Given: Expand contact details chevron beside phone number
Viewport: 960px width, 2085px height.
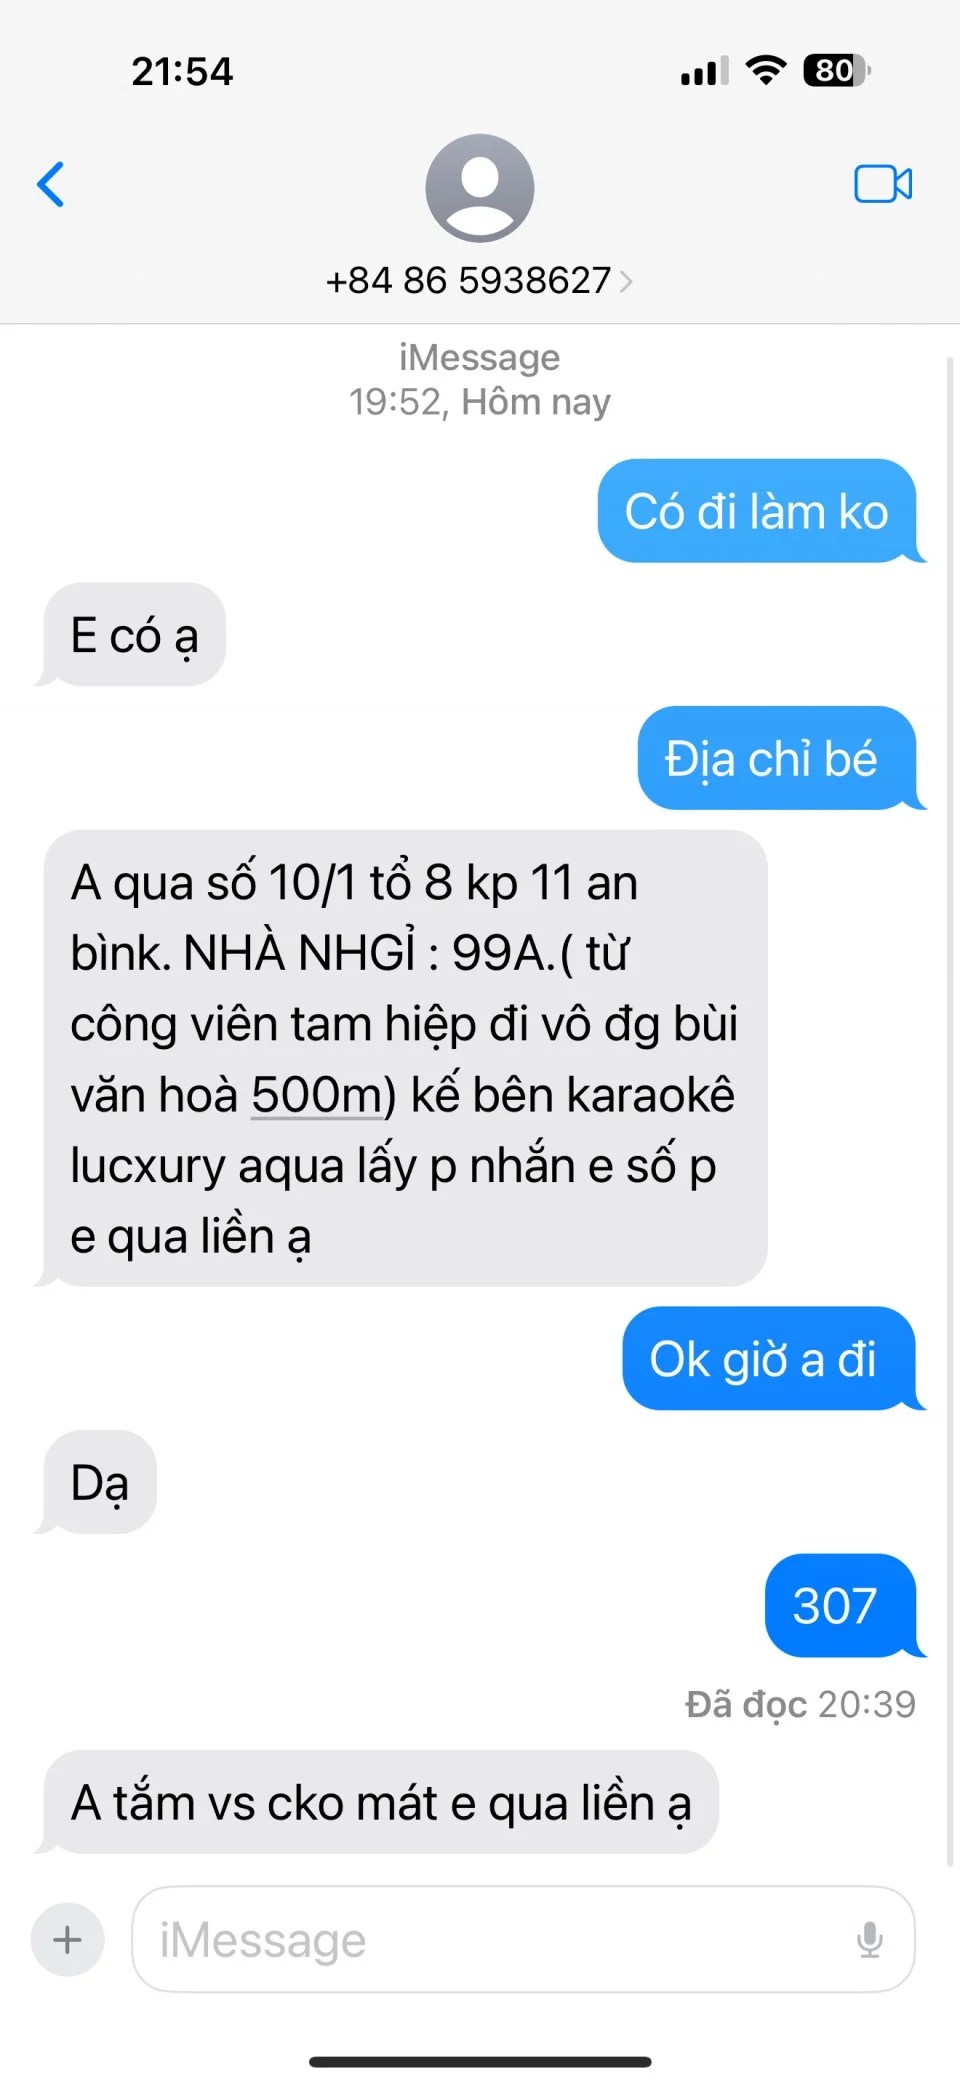Looking at the screenshot, I should pos(626,281).
